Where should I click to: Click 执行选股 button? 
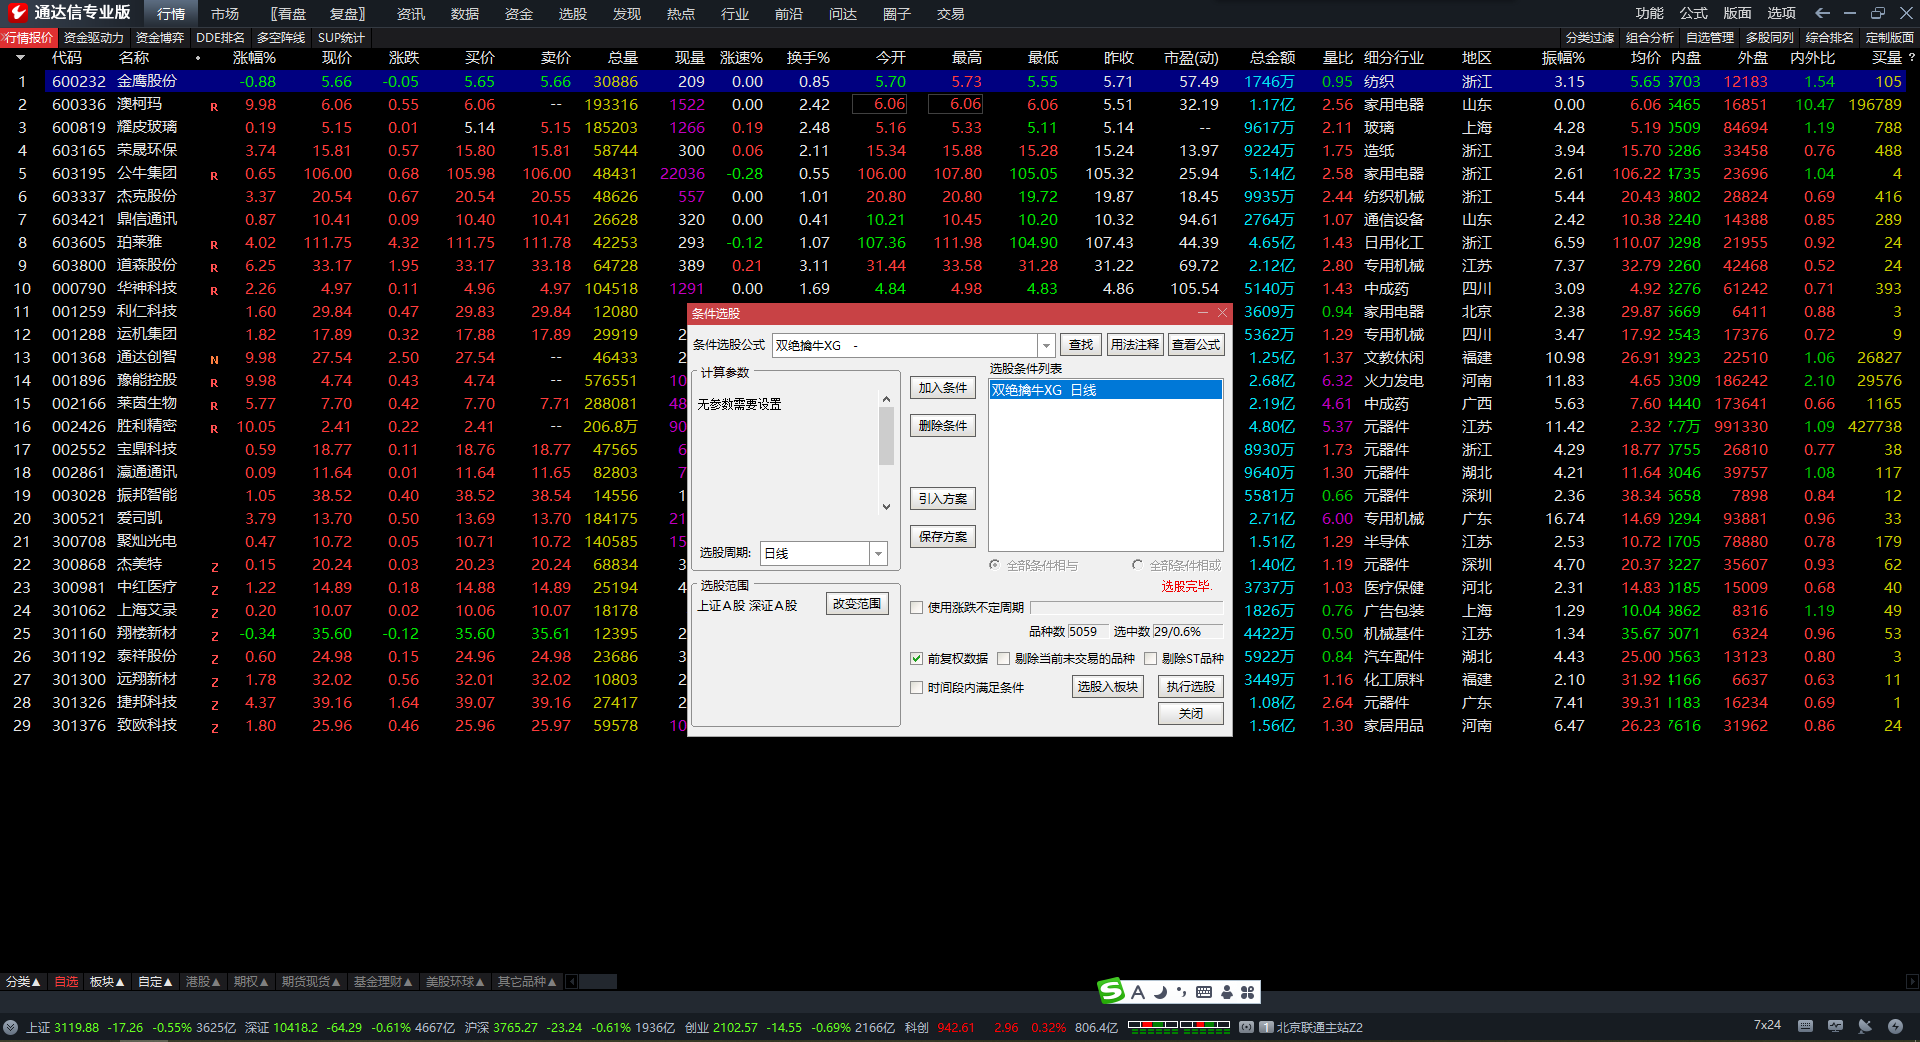pyautogui.click(x=1191, y=687)
